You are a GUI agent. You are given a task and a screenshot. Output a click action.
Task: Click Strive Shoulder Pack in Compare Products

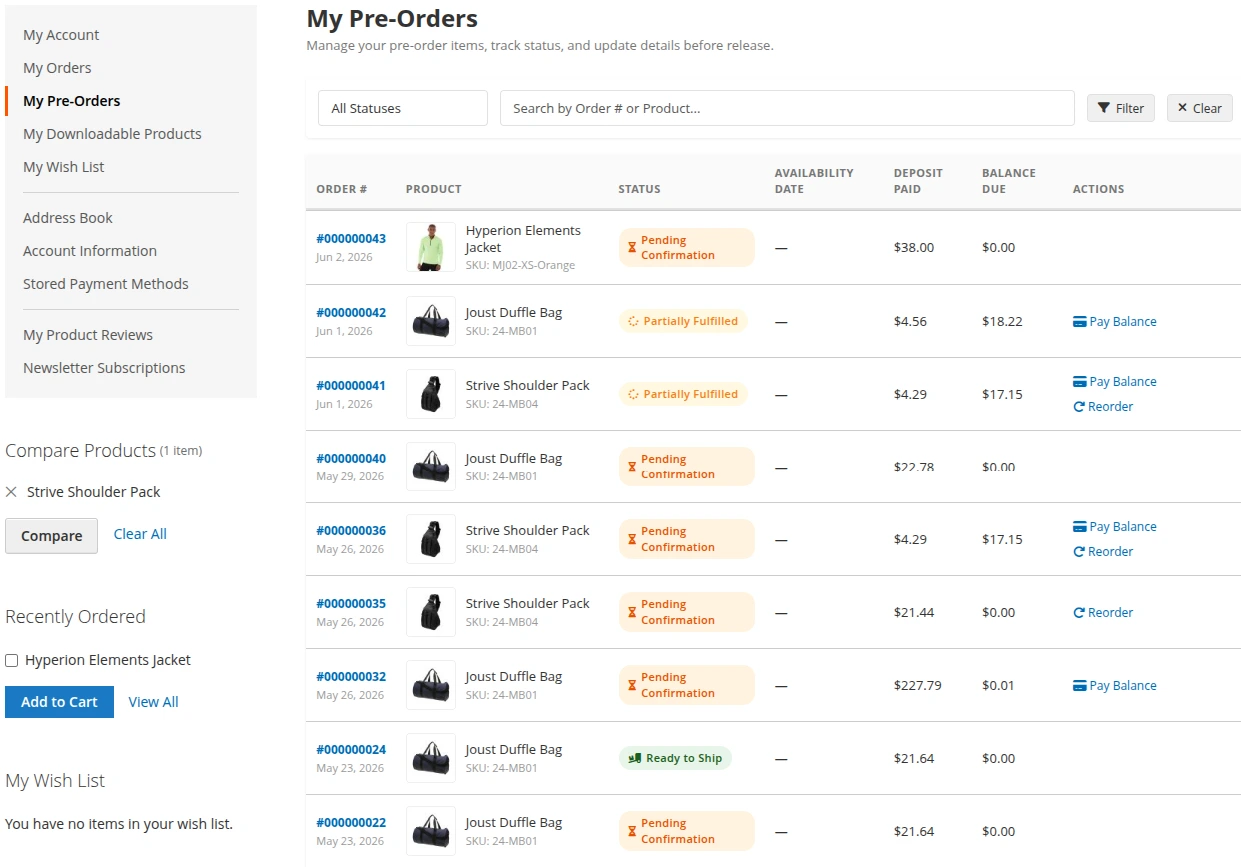[x=94, y=492]
